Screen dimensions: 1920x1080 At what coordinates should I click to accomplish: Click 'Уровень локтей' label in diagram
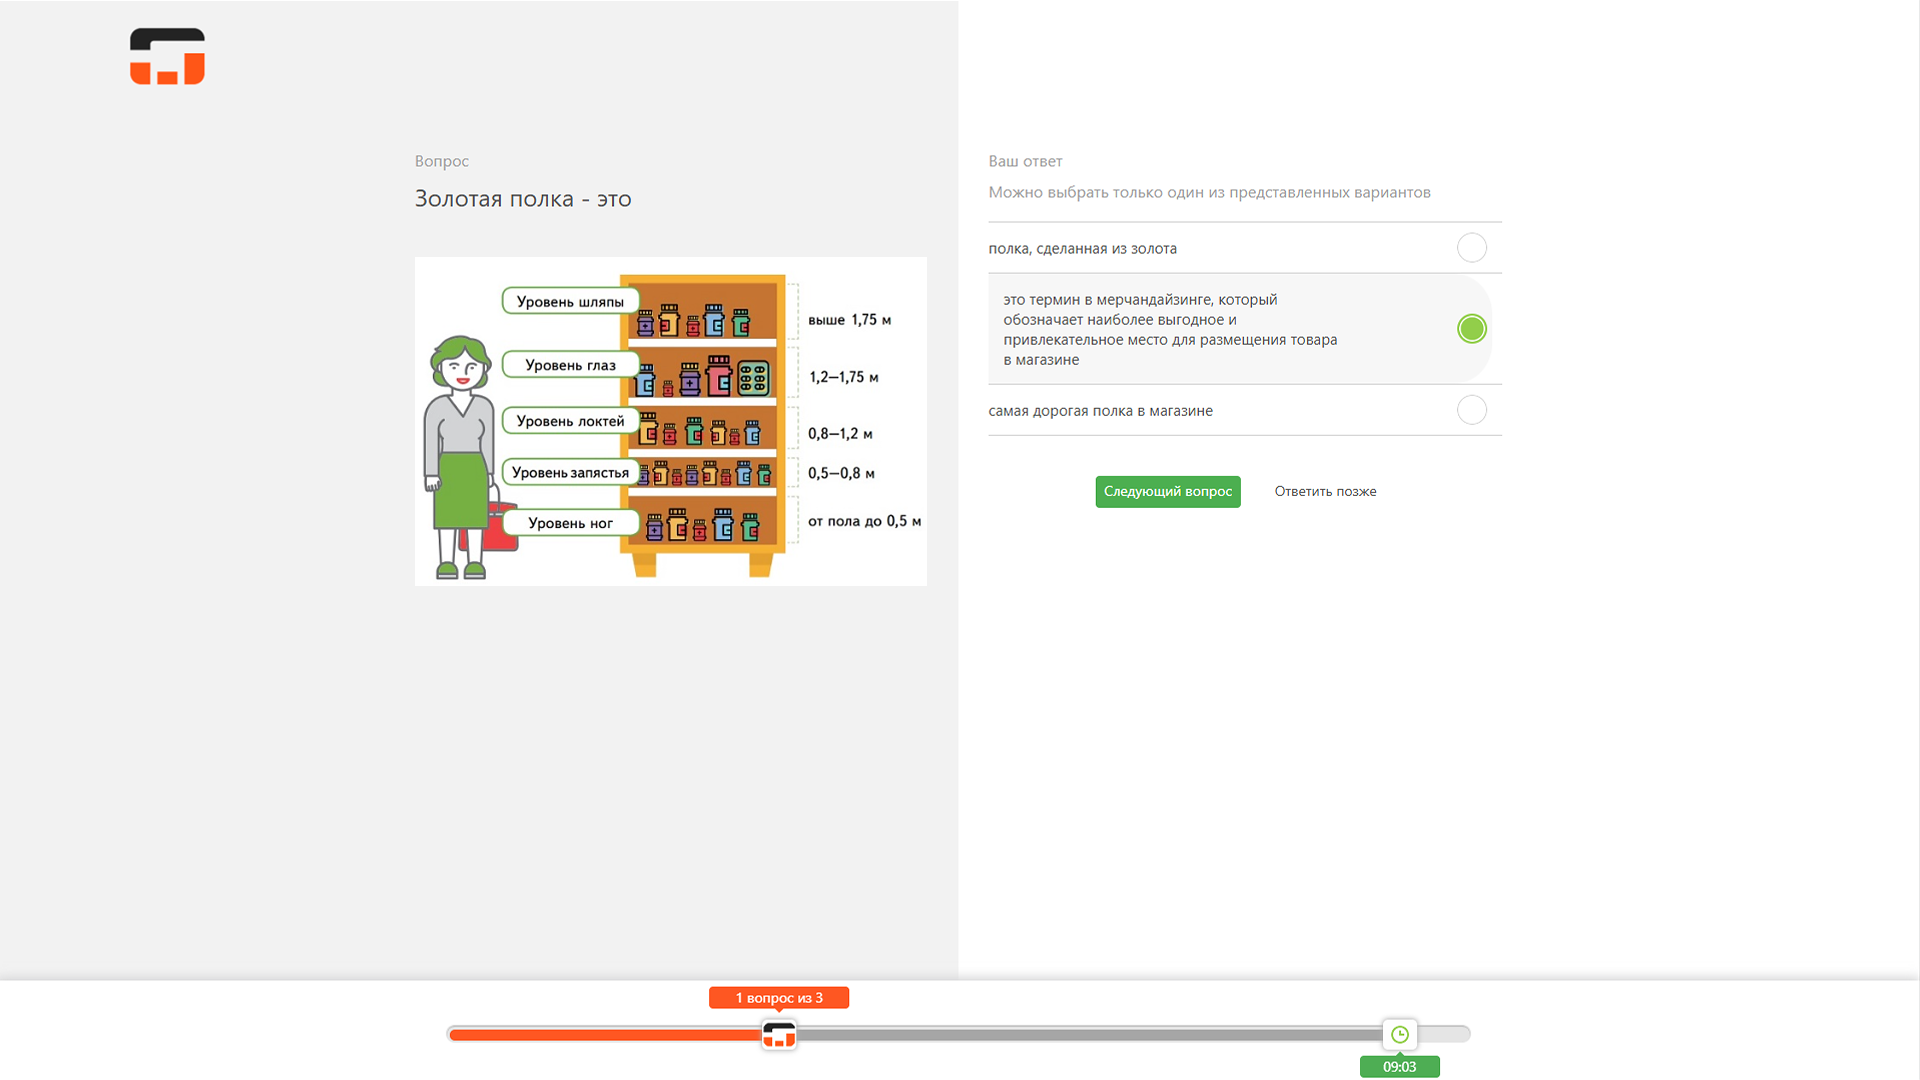[570, 421]
